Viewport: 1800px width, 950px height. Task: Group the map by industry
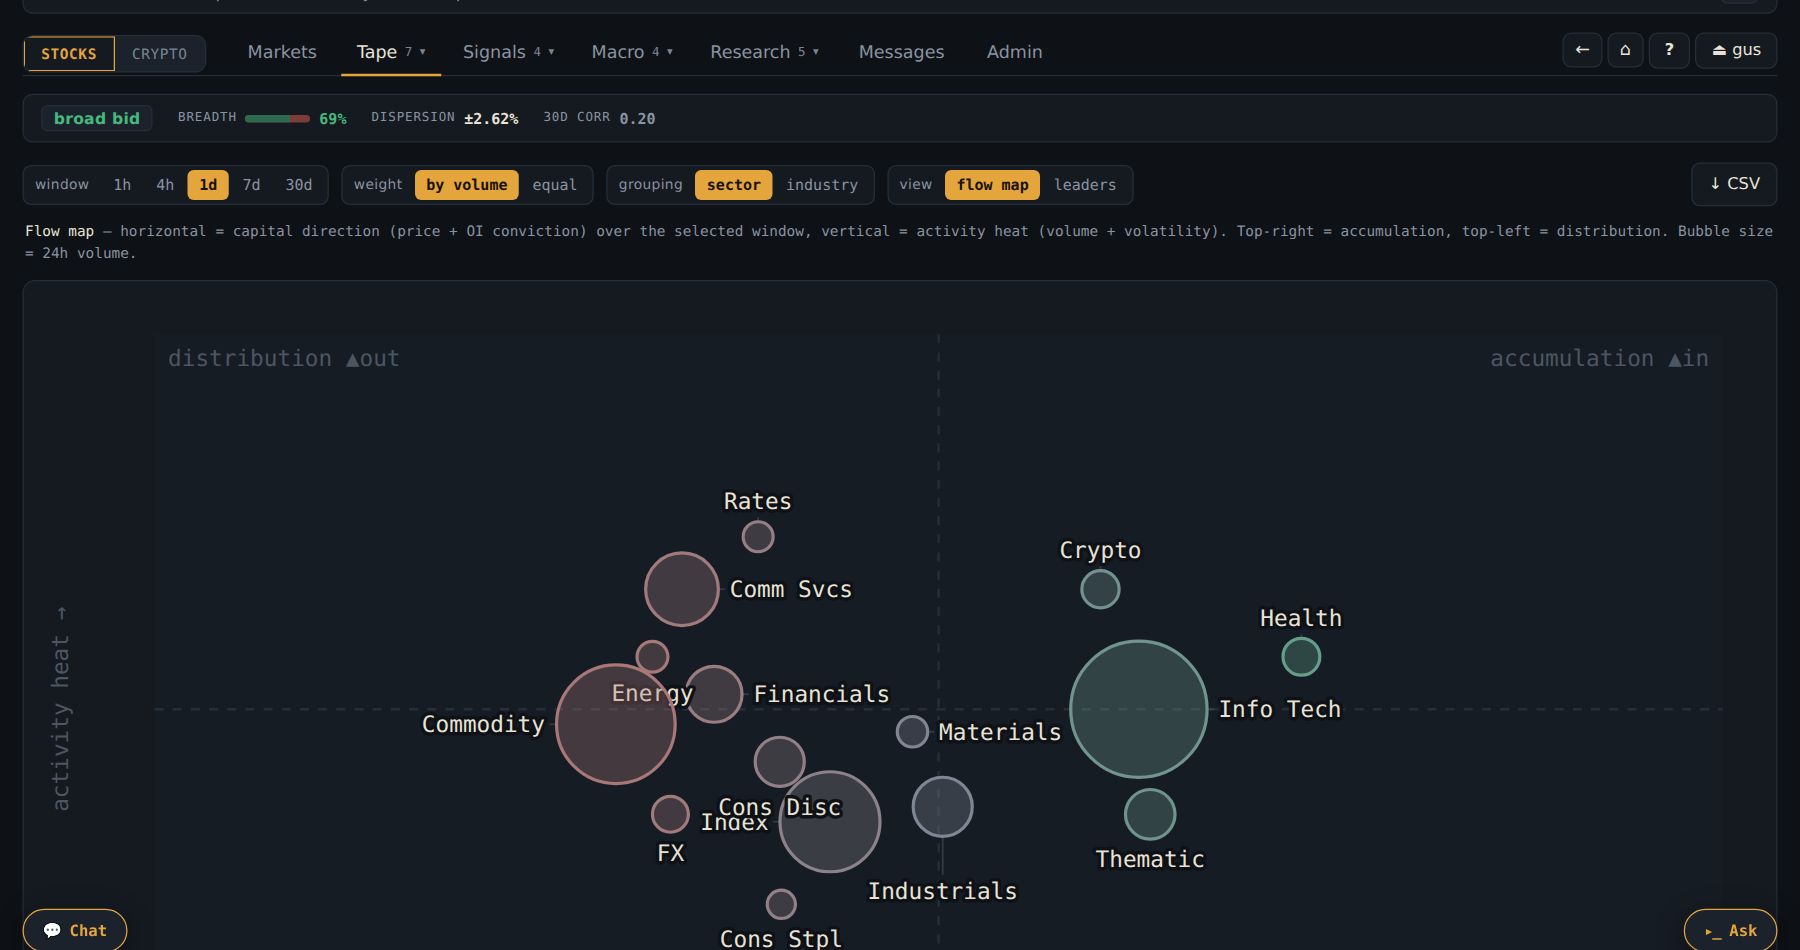click(x=822, y=185)
